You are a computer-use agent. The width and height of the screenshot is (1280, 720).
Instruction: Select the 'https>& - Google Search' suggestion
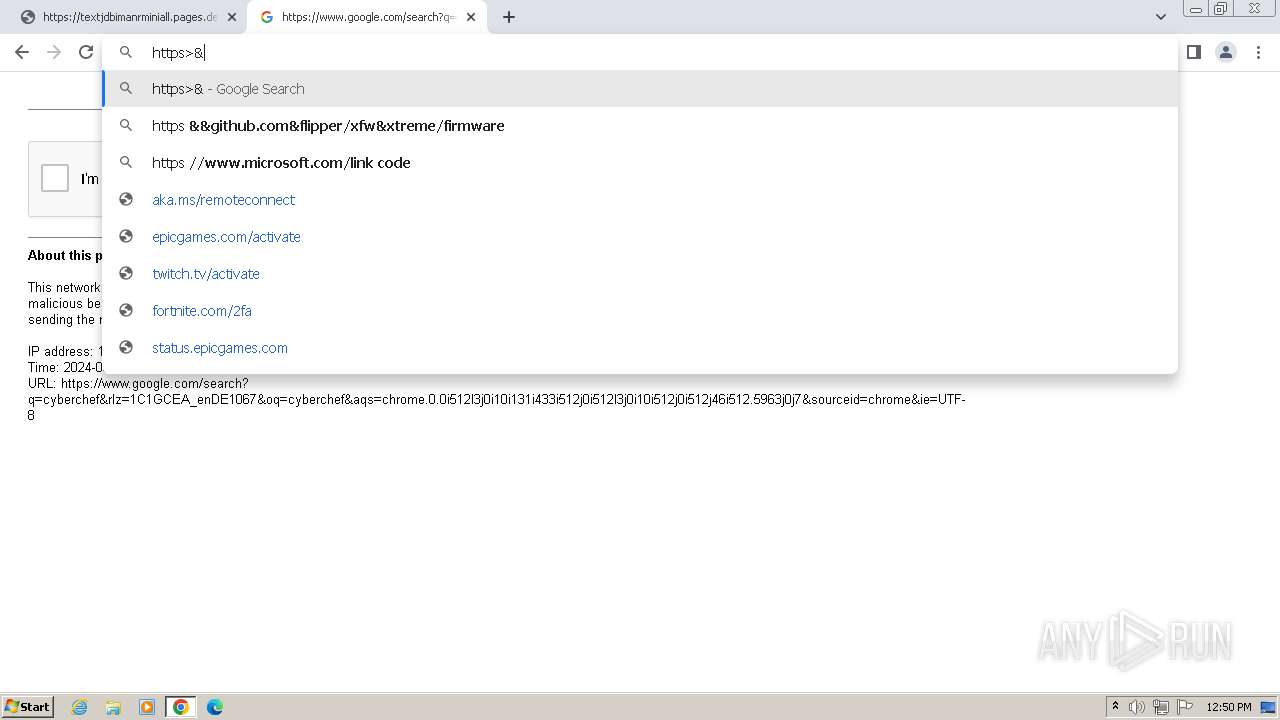click(640, 89)
